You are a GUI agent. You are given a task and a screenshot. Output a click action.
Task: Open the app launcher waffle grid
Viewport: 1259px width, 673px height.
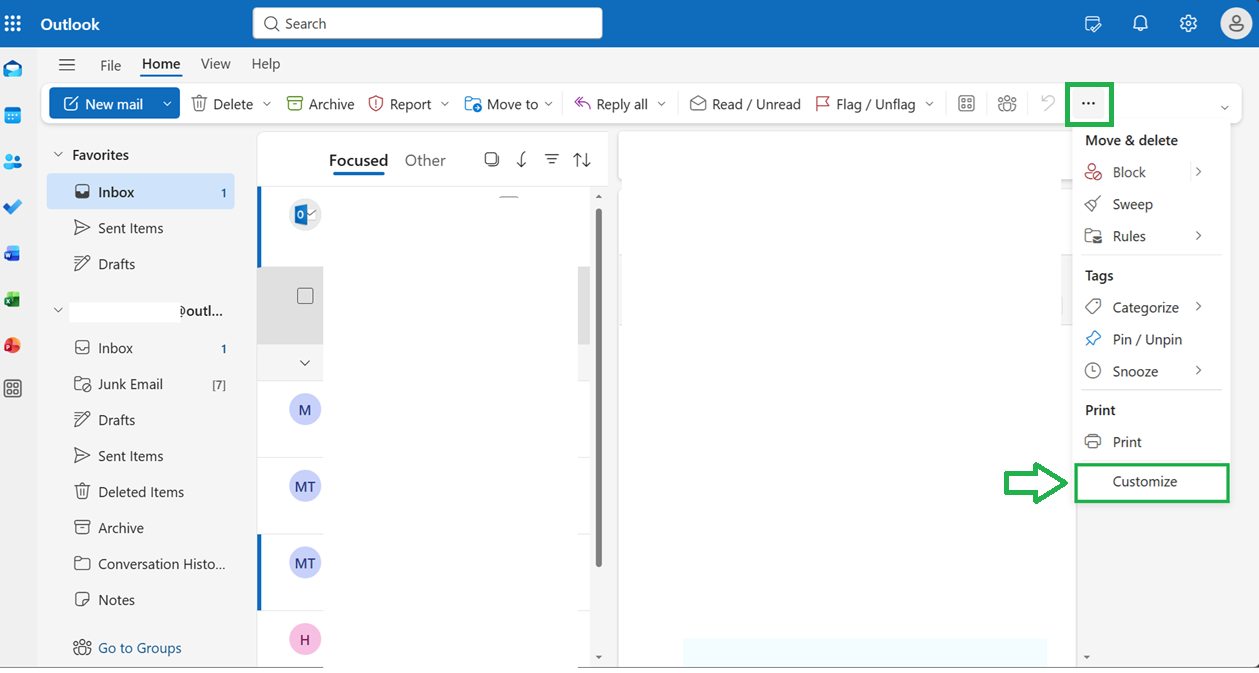(13, 23)
